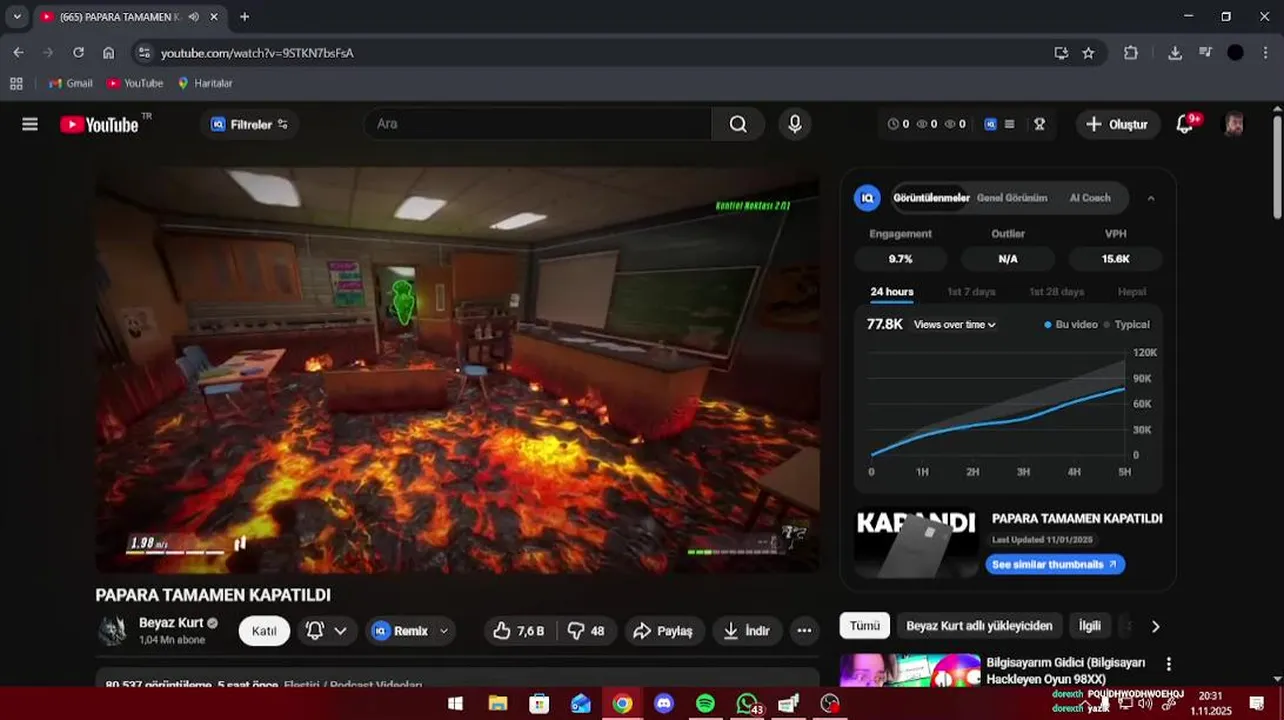Dislike the video with 48
This screenshot has width=1284, height=720.
coord(586,631)
